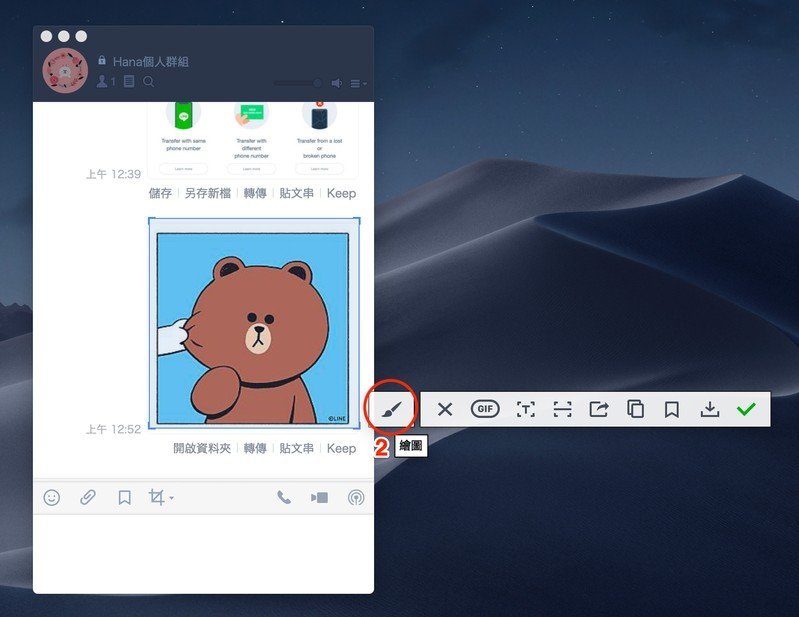Open the emoji sticker picker

click(x=51, y=497)
